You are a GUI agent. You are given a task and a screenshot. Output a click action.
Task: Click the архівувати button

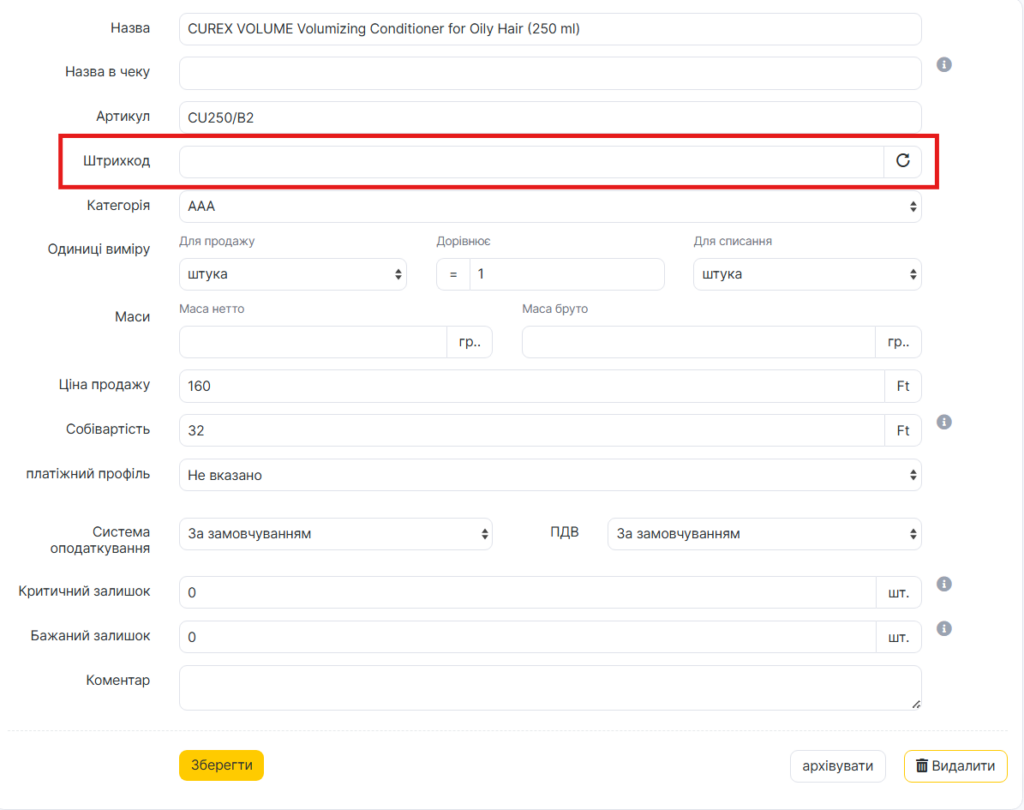pos(838,767)
